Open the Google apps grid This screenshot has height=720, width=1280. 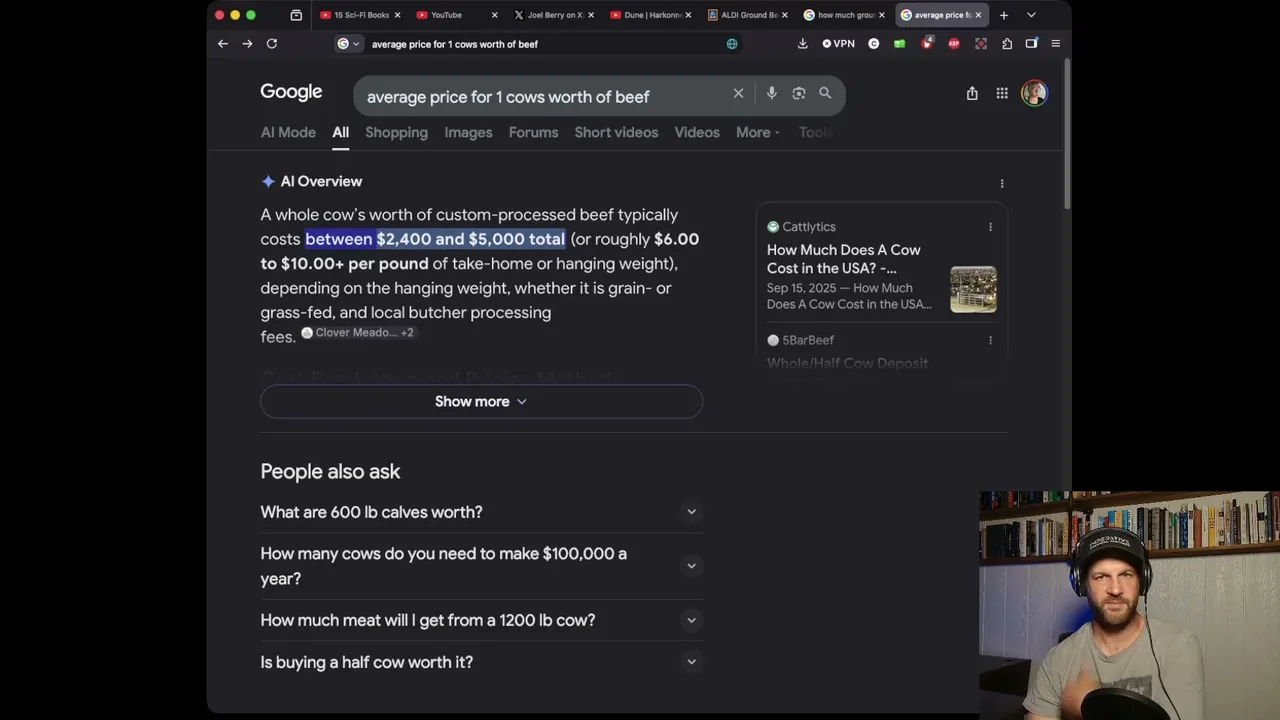(1002, 93)
